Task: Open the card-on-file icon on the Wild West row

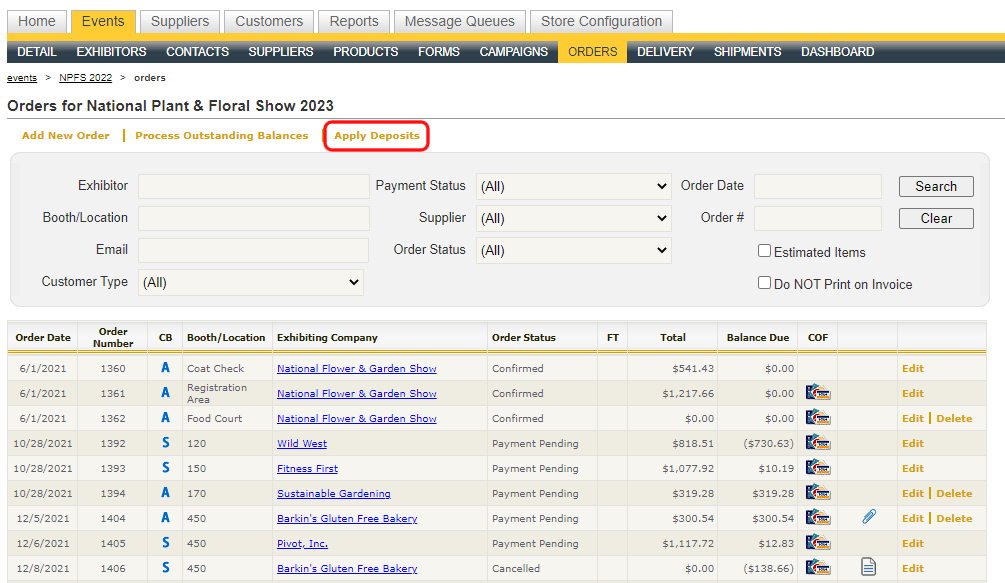Action: click(817, 443)
